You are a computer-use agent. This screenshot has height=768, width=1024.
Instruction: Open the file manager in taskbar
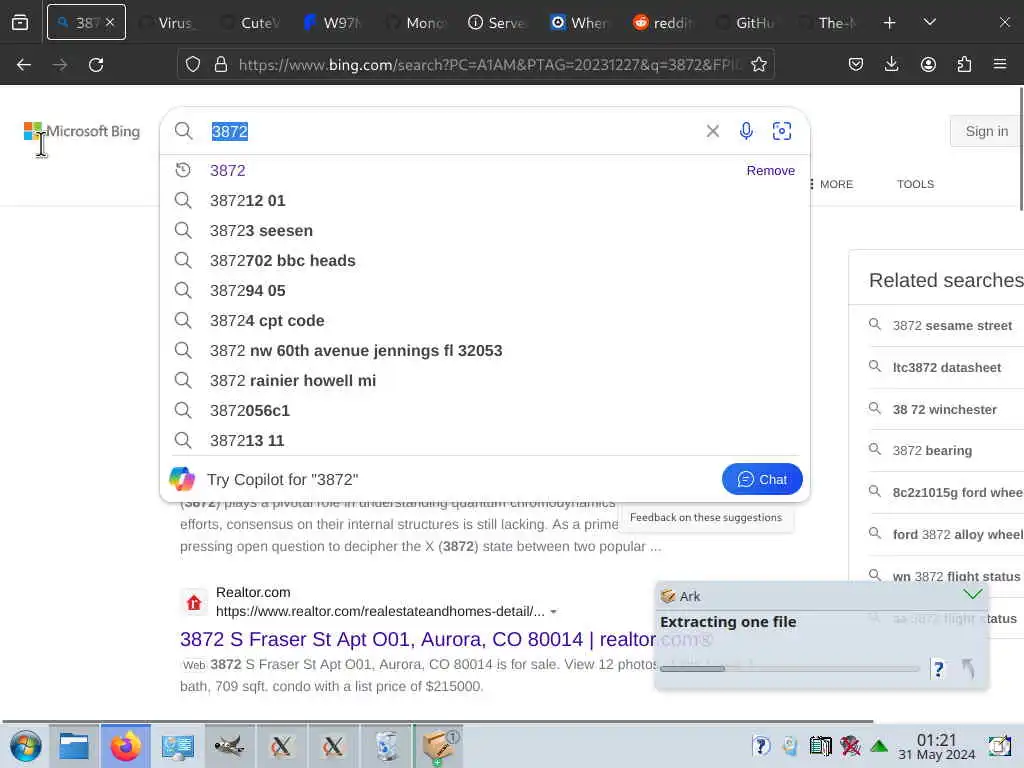pos(74,746)
